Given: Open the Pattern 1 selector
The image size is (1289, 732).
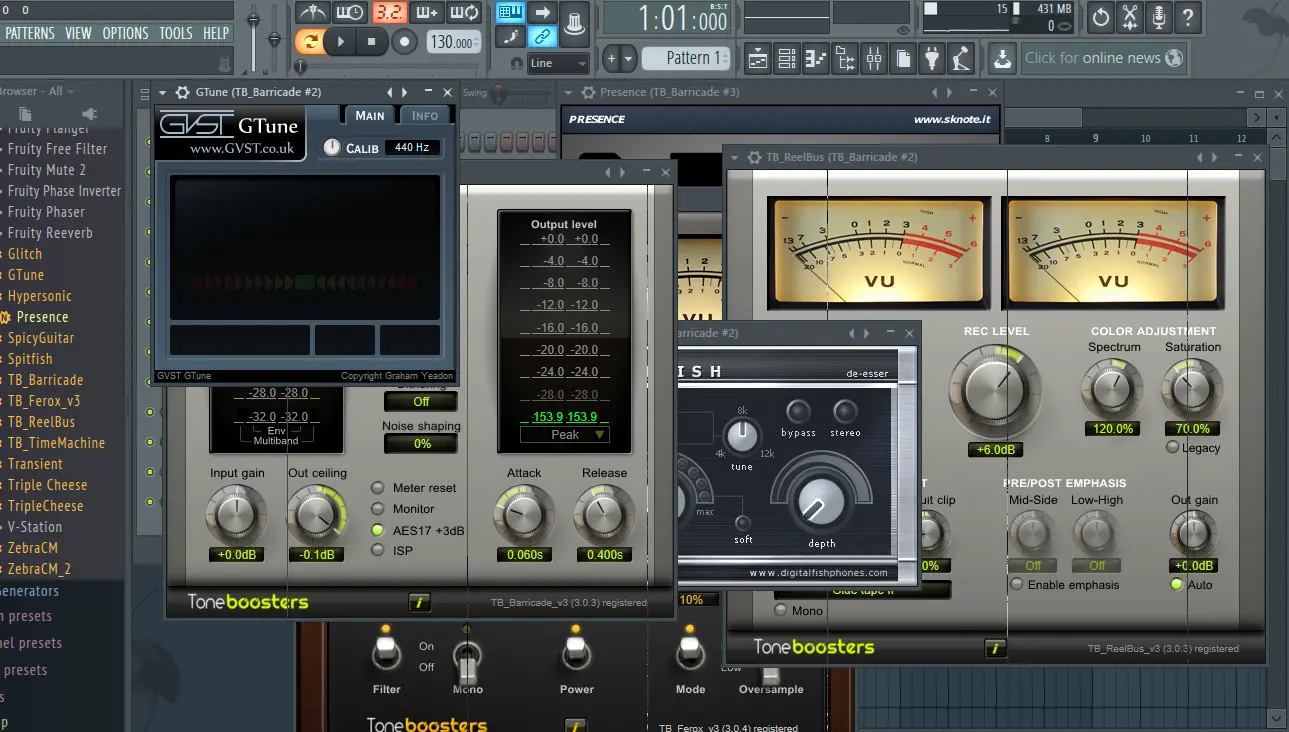Looking at the screenshot, I should 687,58.
